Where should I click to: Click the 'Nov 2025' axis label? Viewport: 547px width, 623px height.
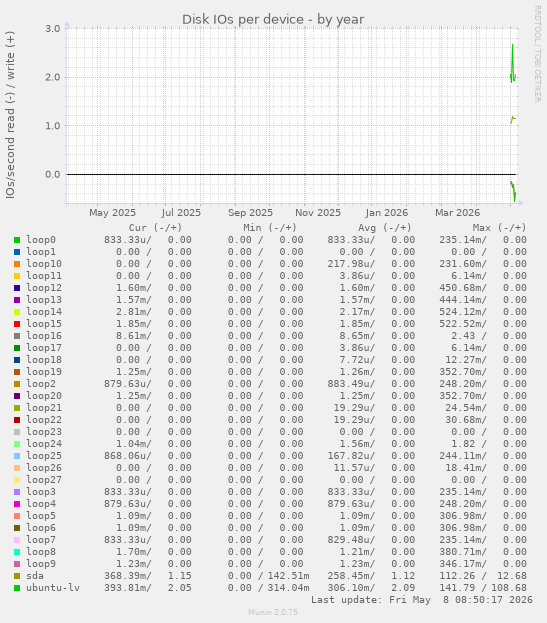pos(318,213)
